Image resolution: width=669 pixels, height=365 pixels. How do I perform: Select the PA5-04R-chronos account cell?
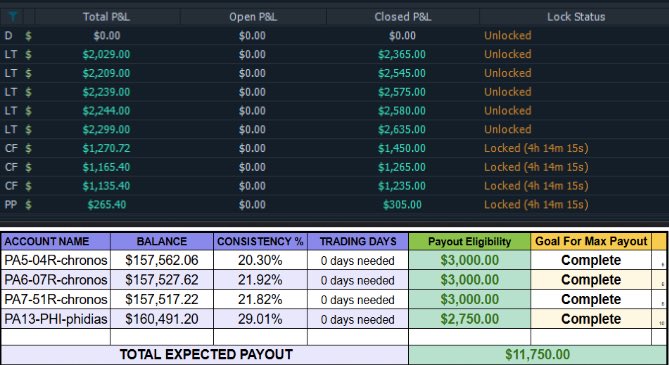click(x=55, y=260)
